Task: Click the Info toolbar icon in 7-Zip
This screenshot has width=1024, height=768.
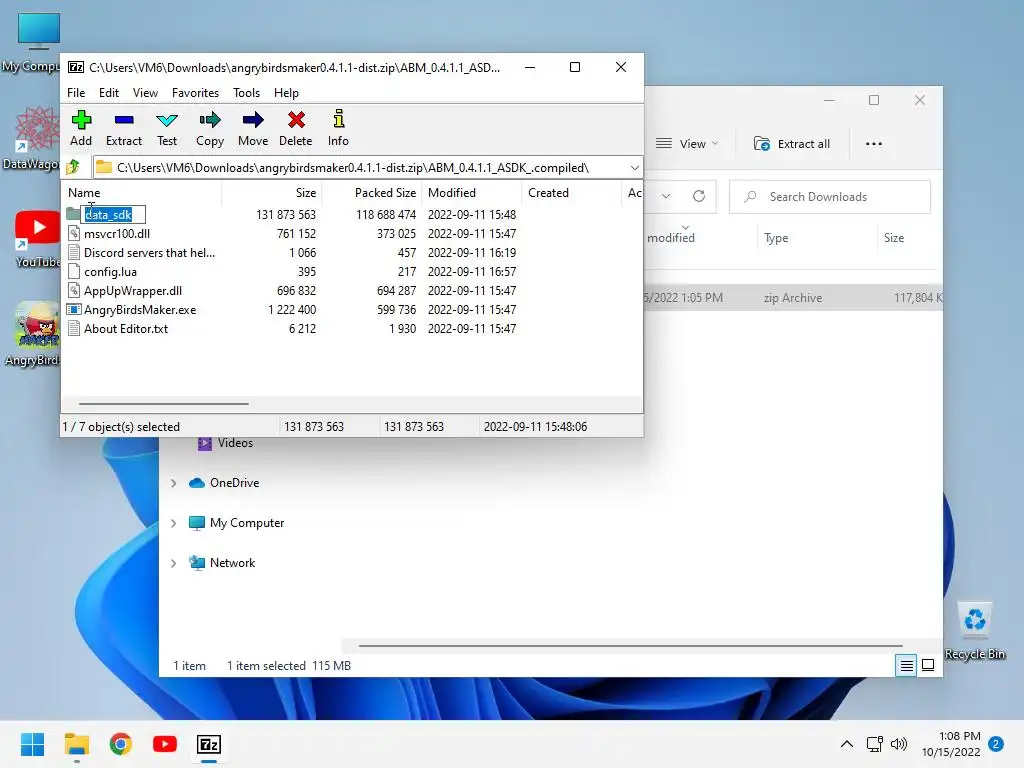Action: [338, 120]
